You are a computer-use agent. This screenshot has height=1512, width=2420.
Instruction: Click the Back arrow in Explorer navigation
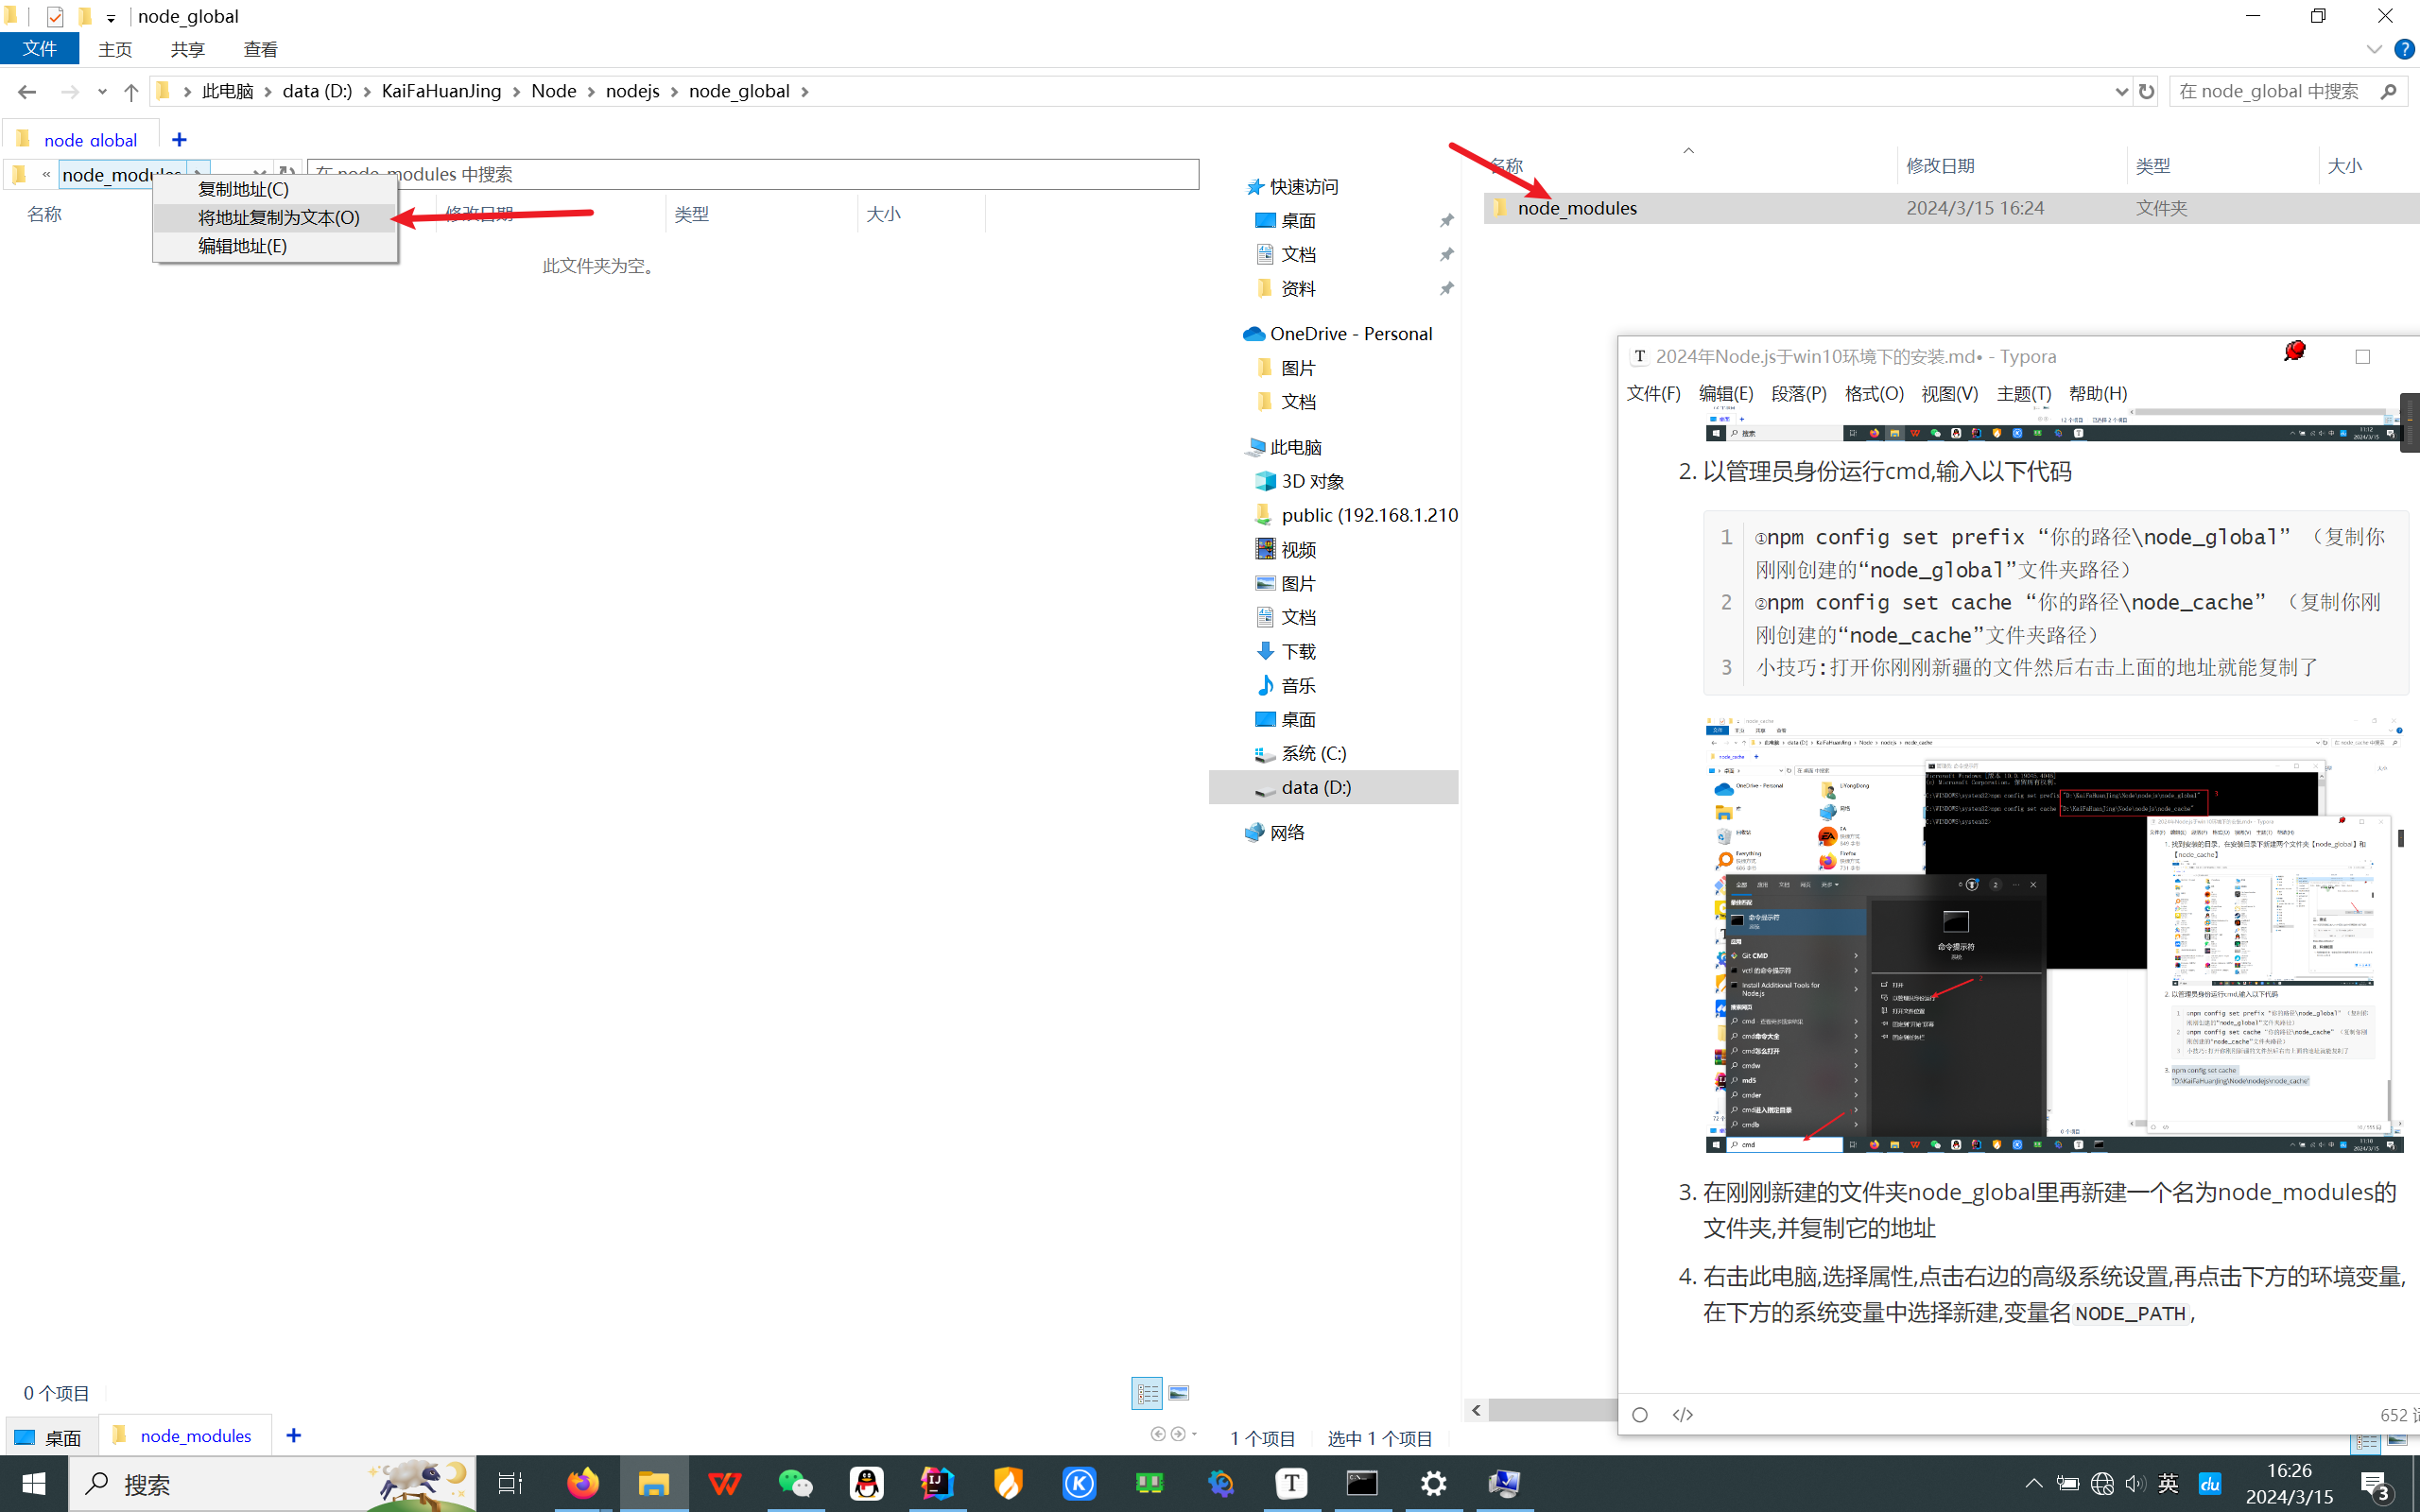pyautogui.click(x=27, y=91)
